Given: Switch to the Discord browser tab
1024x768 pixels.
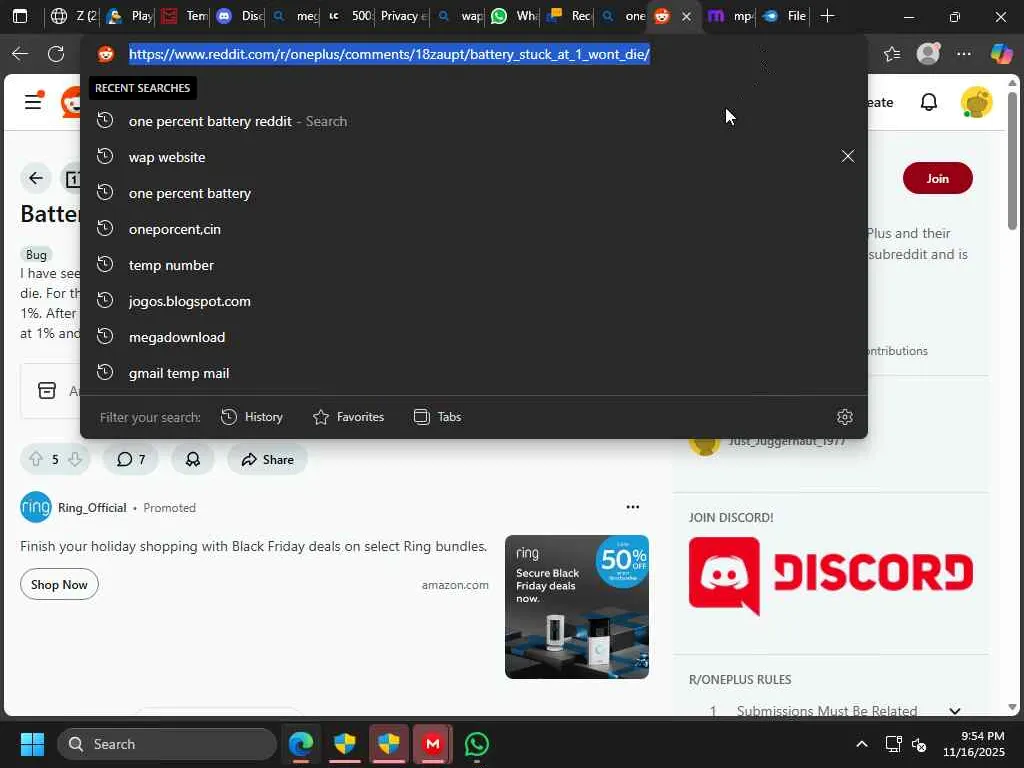Looking at the screenshot, I should pos(239,16).
